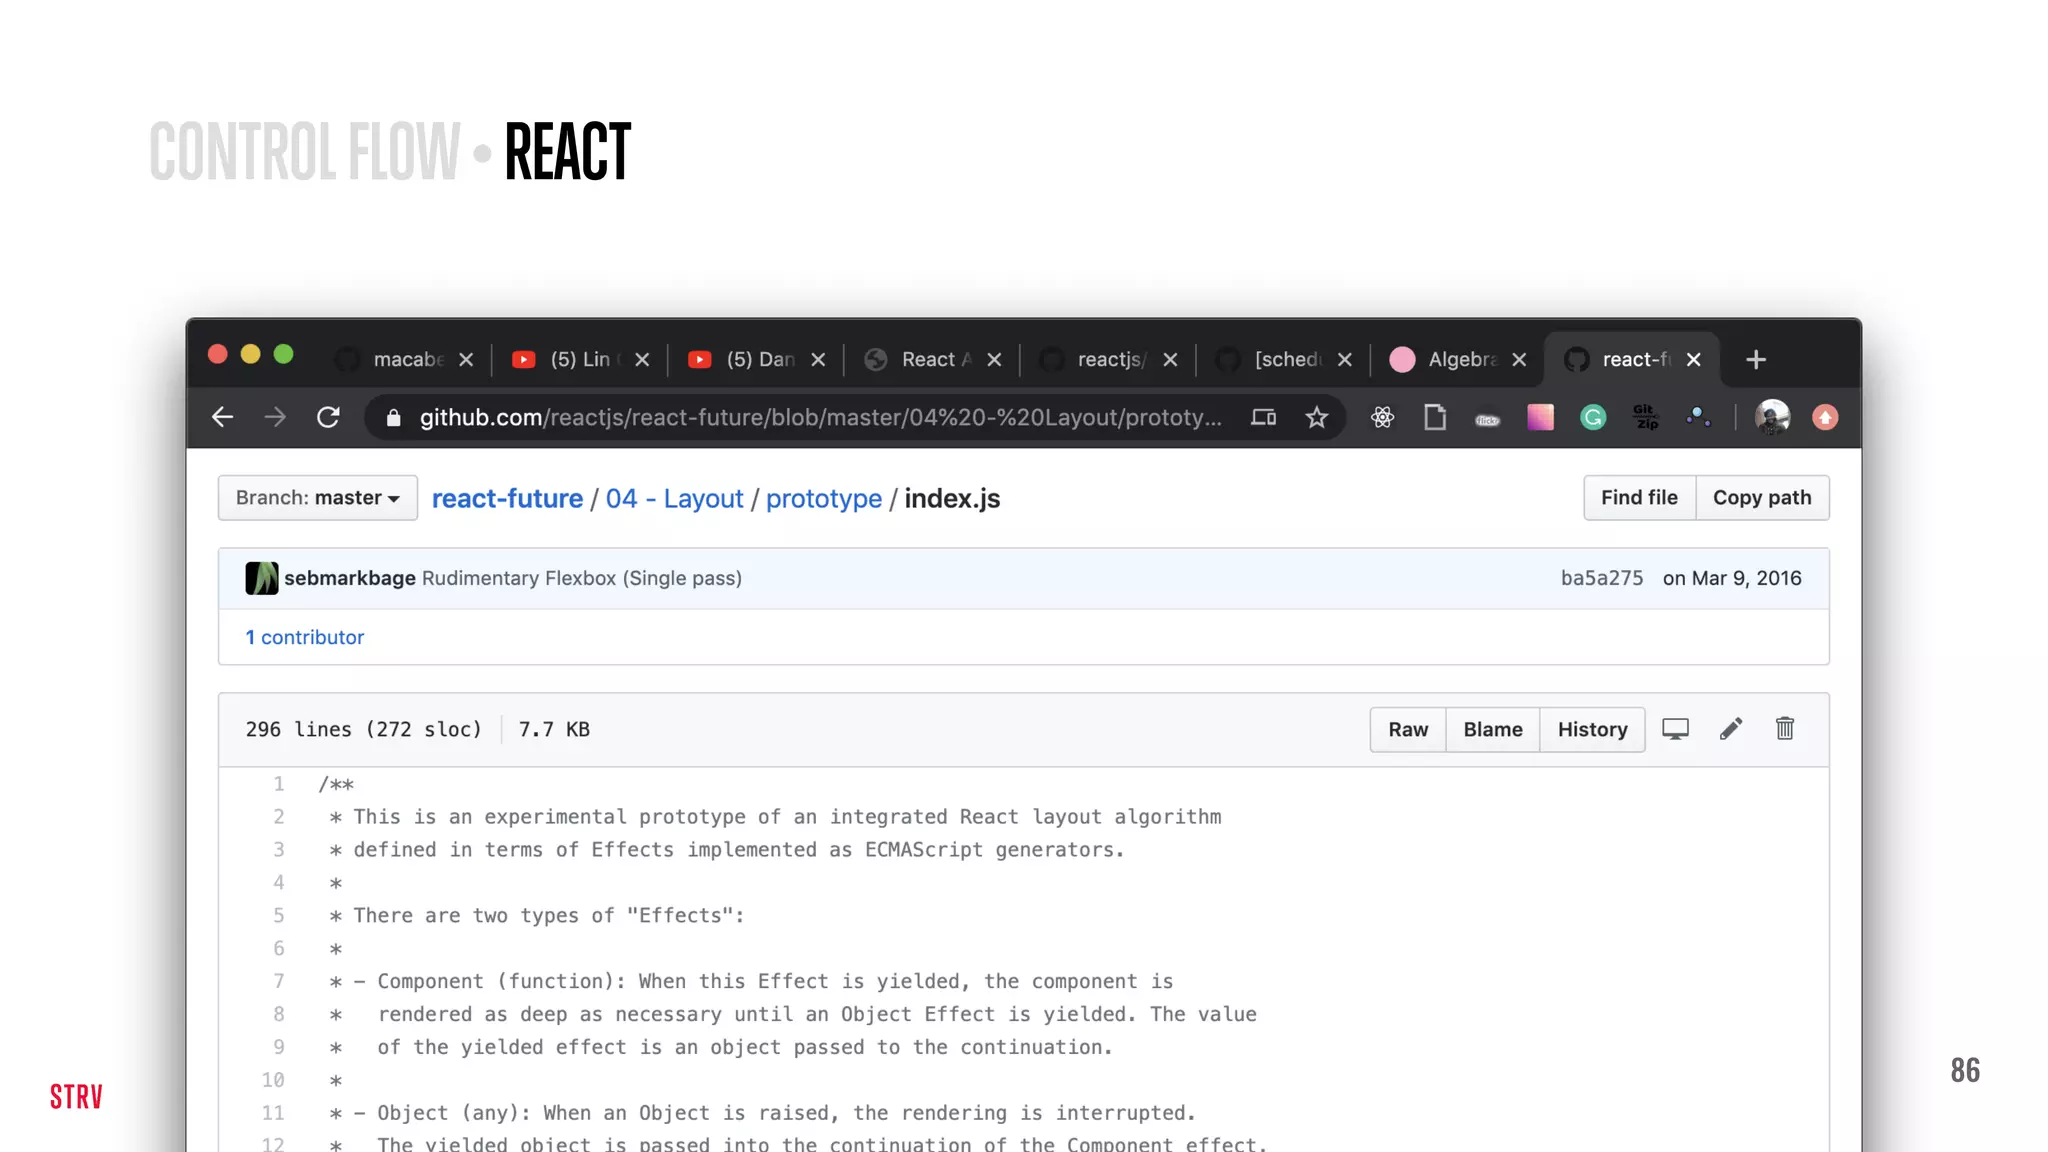Click the grey pill-shaped extension icon
Viewport: 2048px width, 1152px height.
click(1488, 419)
